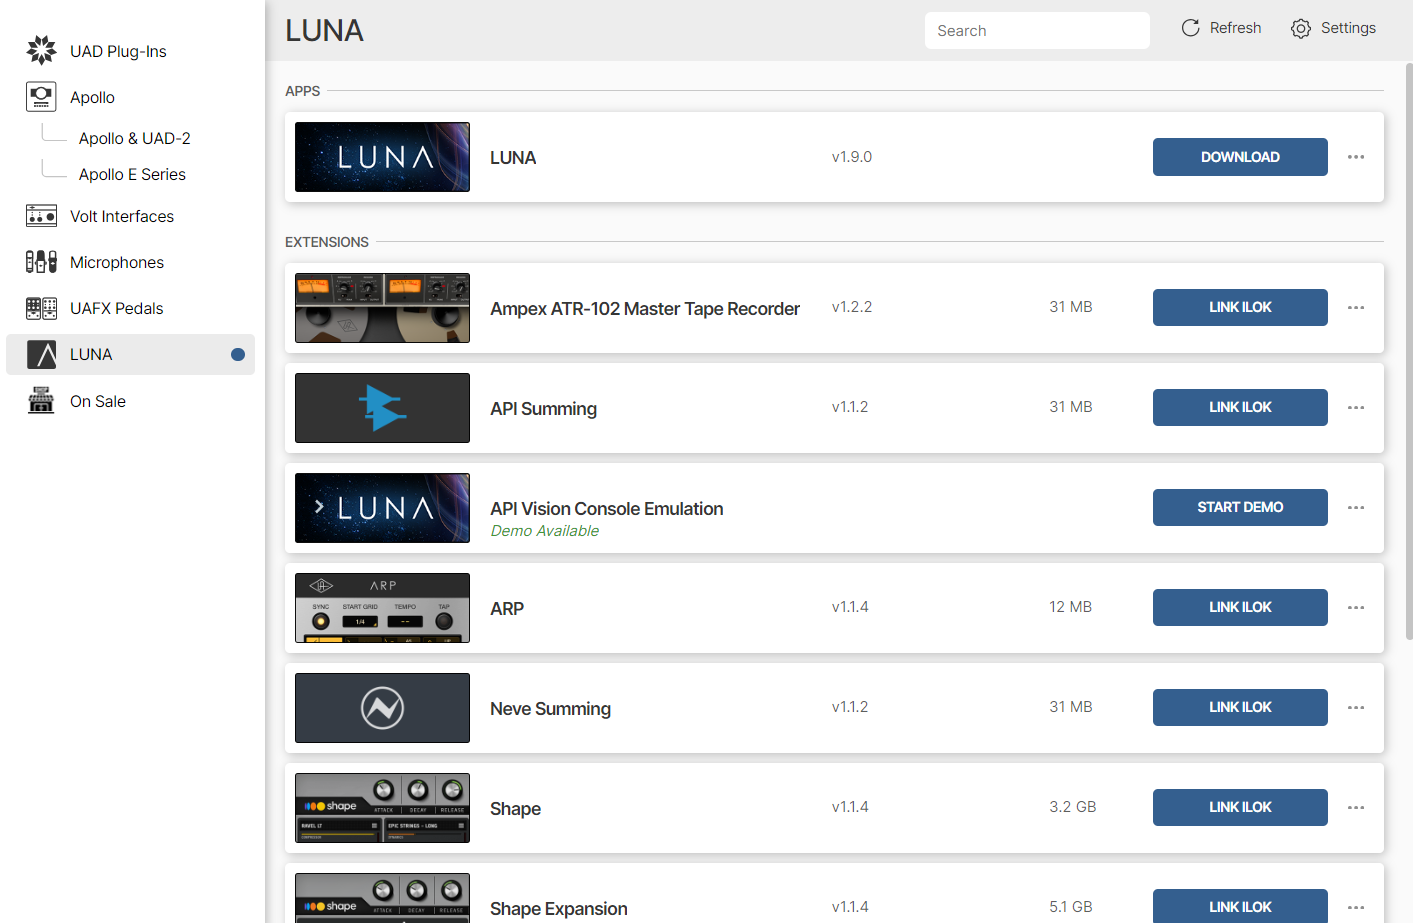Click START DEMO for API Vision Console
This screenshot has height=923, width=1413.
point(1240,507)
